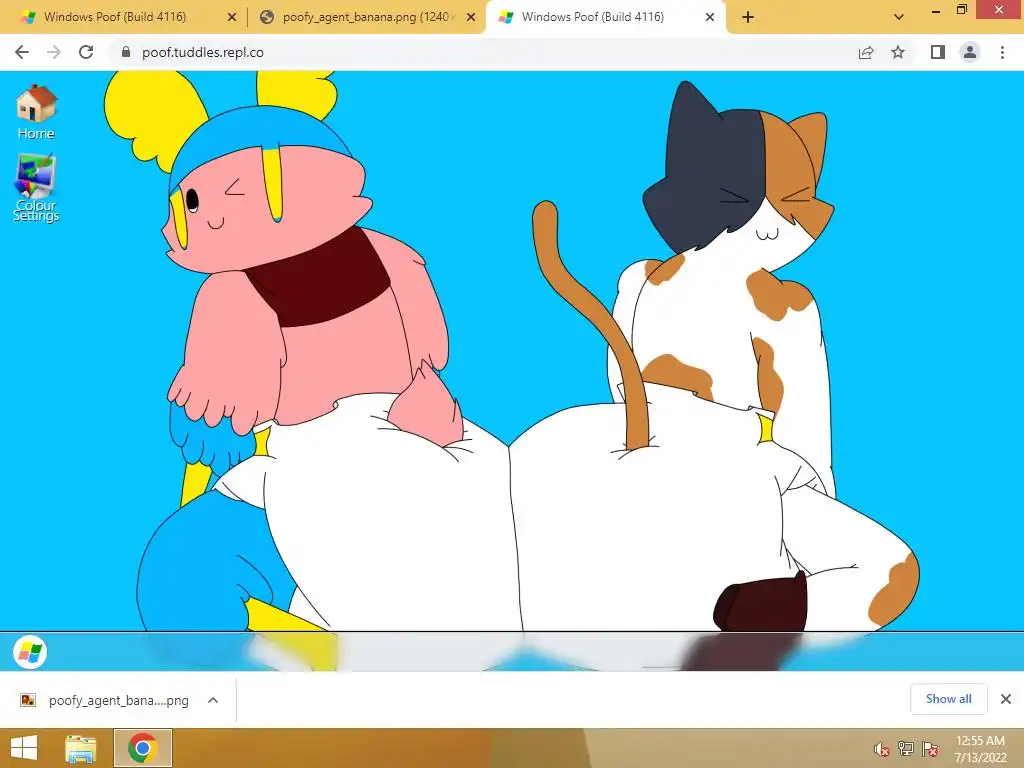Switch to poofy_agent_banana.png tab
Image resolution: width=1024 pixels, height=768 pixels.
click(x=366, y=18)
